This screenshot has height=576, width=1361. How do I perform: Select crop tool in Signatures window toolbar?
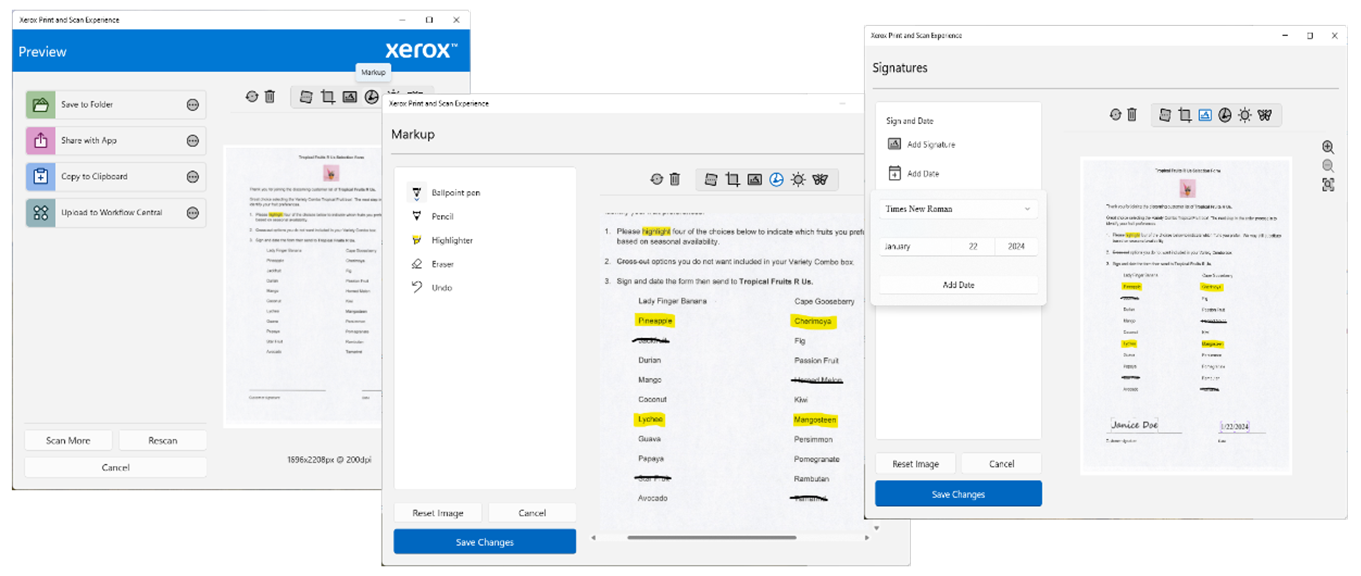[x=1184, y=115]
